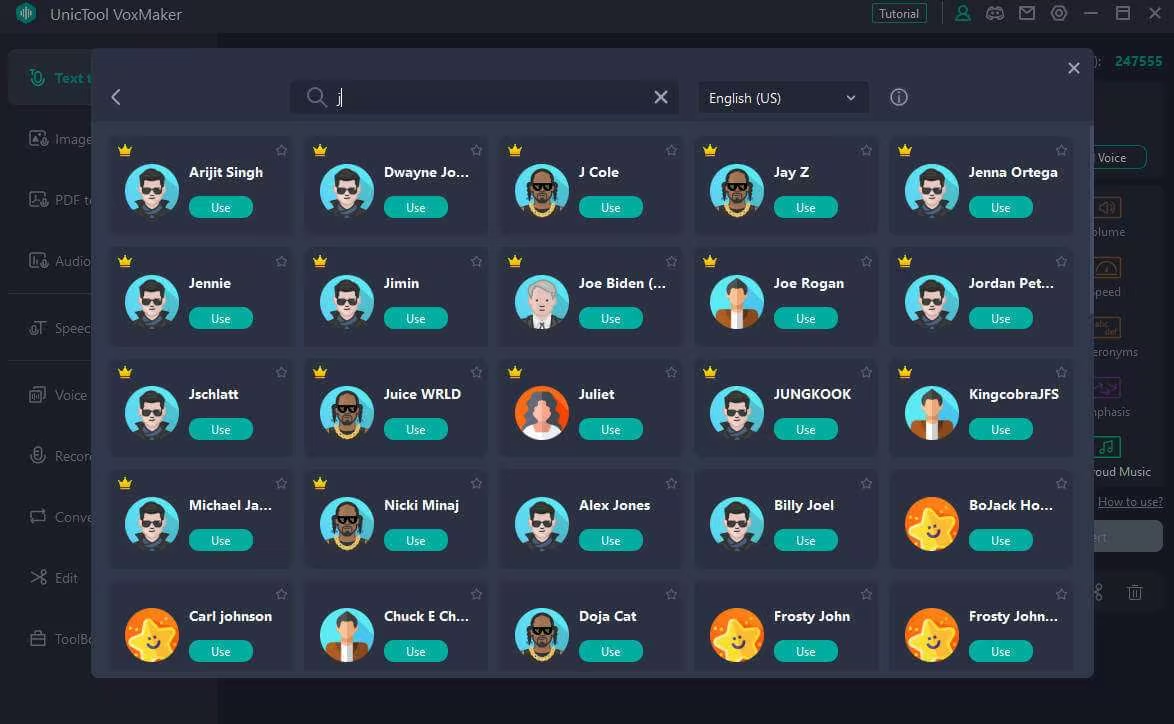Open the user account icon
This screenshot has width=1174, height=724.
coord(963,13)
